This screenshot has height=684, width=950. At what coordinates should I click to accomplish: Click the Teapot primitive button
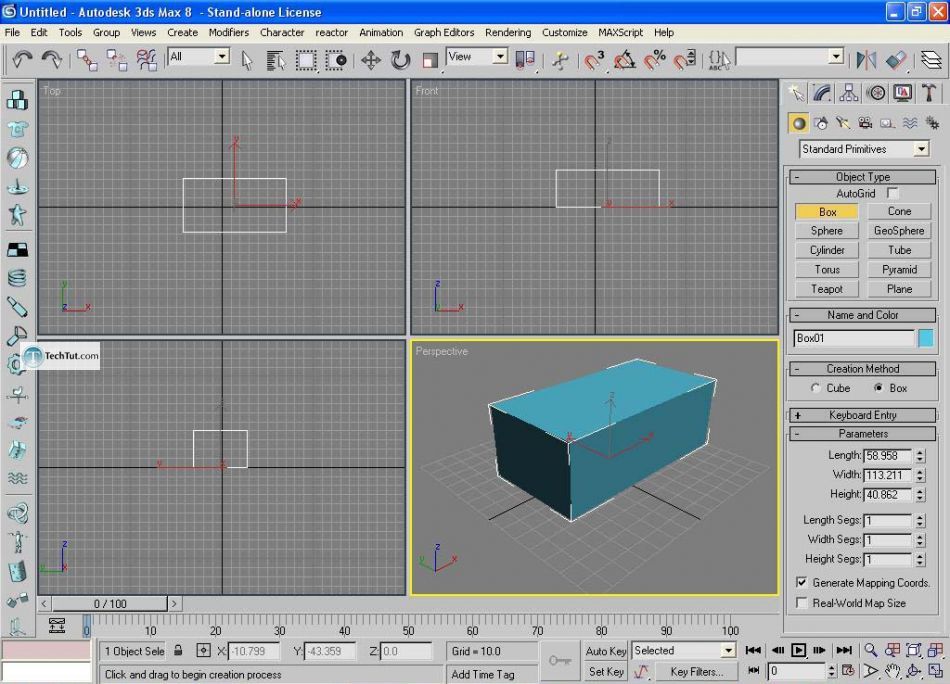pos(827,289)
